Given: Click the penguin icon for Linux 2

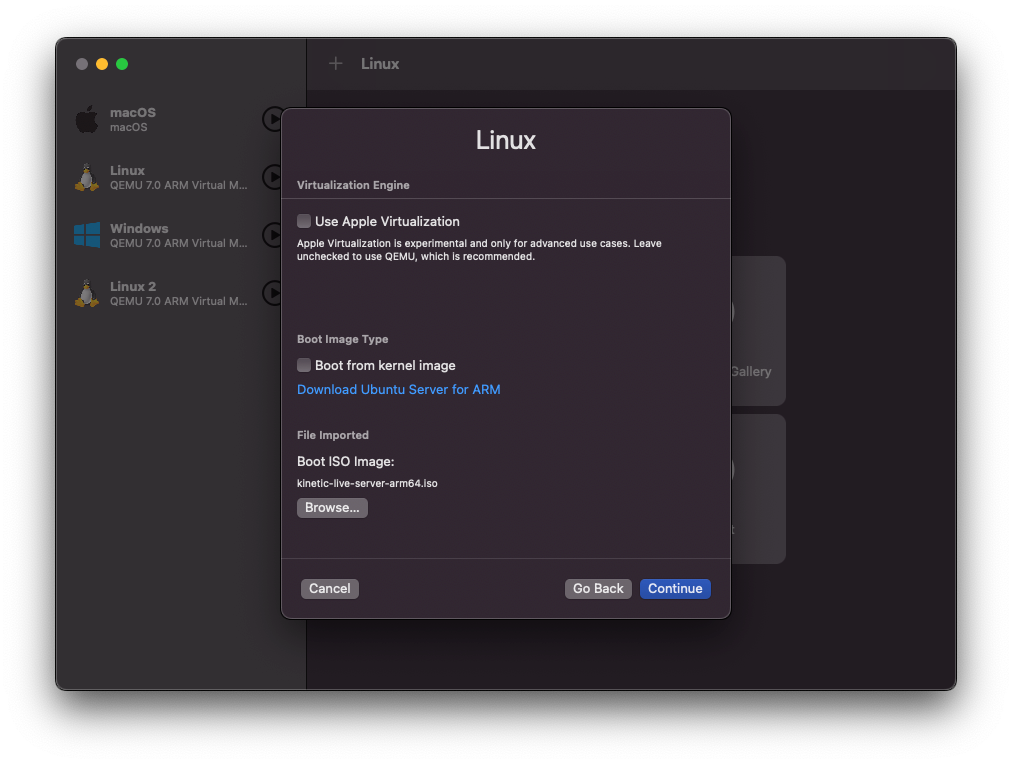Looking at the screenshot, I should pyautogui.click(x=86, y=294).
